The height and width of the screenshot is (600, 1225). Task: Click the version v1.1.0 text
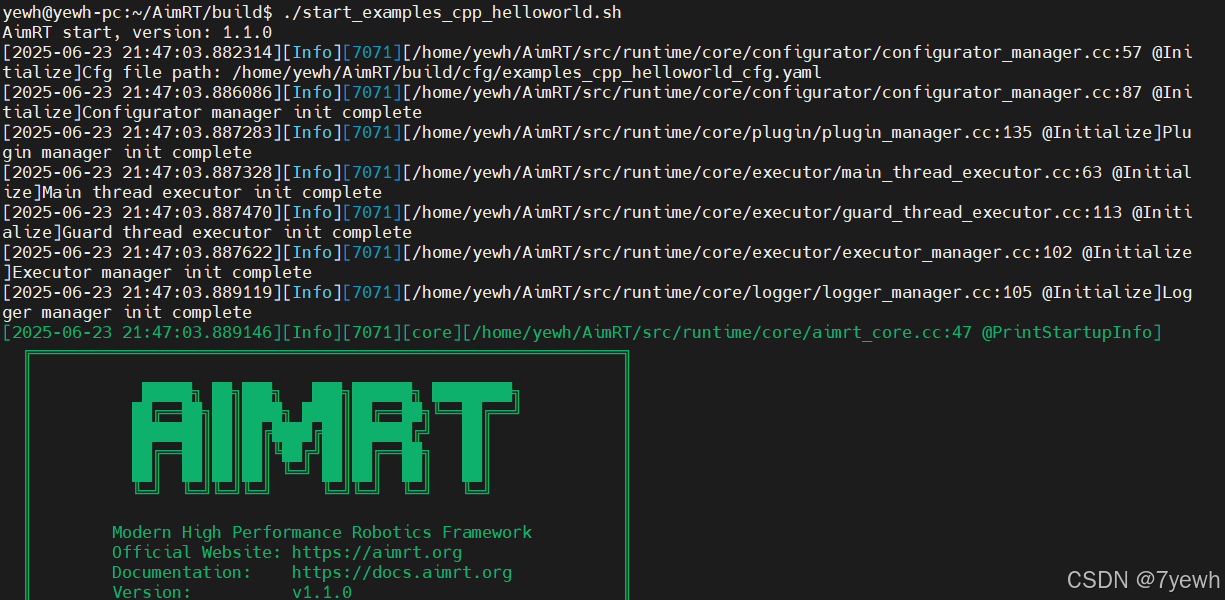pos(322,592)
